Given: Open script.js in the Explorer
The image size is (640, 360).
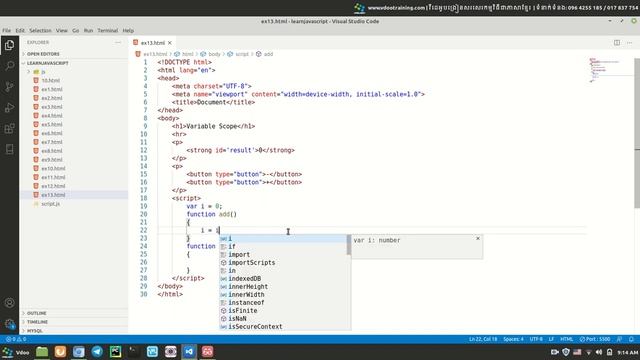Looking at the screenshot, I should coord(51,204).
